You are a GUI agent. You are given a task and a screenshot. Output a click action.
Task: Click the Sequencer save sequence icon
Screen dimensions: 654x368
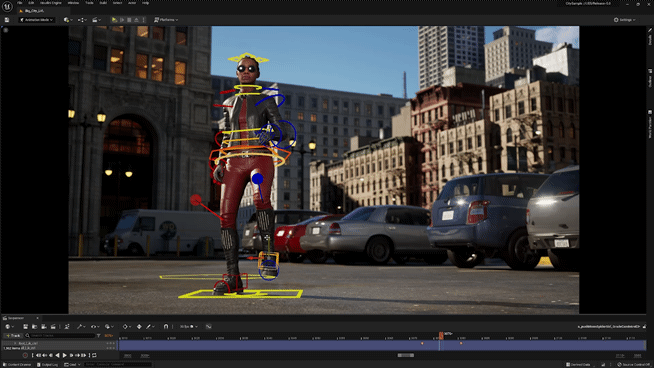25,327
